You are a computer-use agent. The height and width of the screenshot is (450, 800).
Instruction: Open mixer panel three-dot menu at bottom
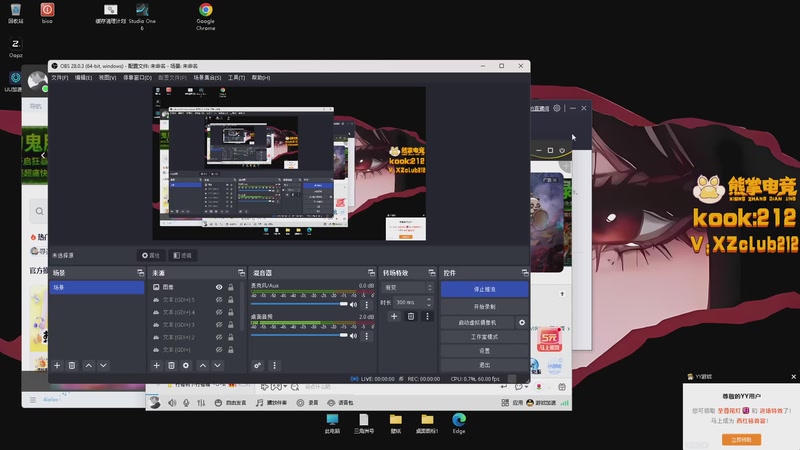(274, 365)
